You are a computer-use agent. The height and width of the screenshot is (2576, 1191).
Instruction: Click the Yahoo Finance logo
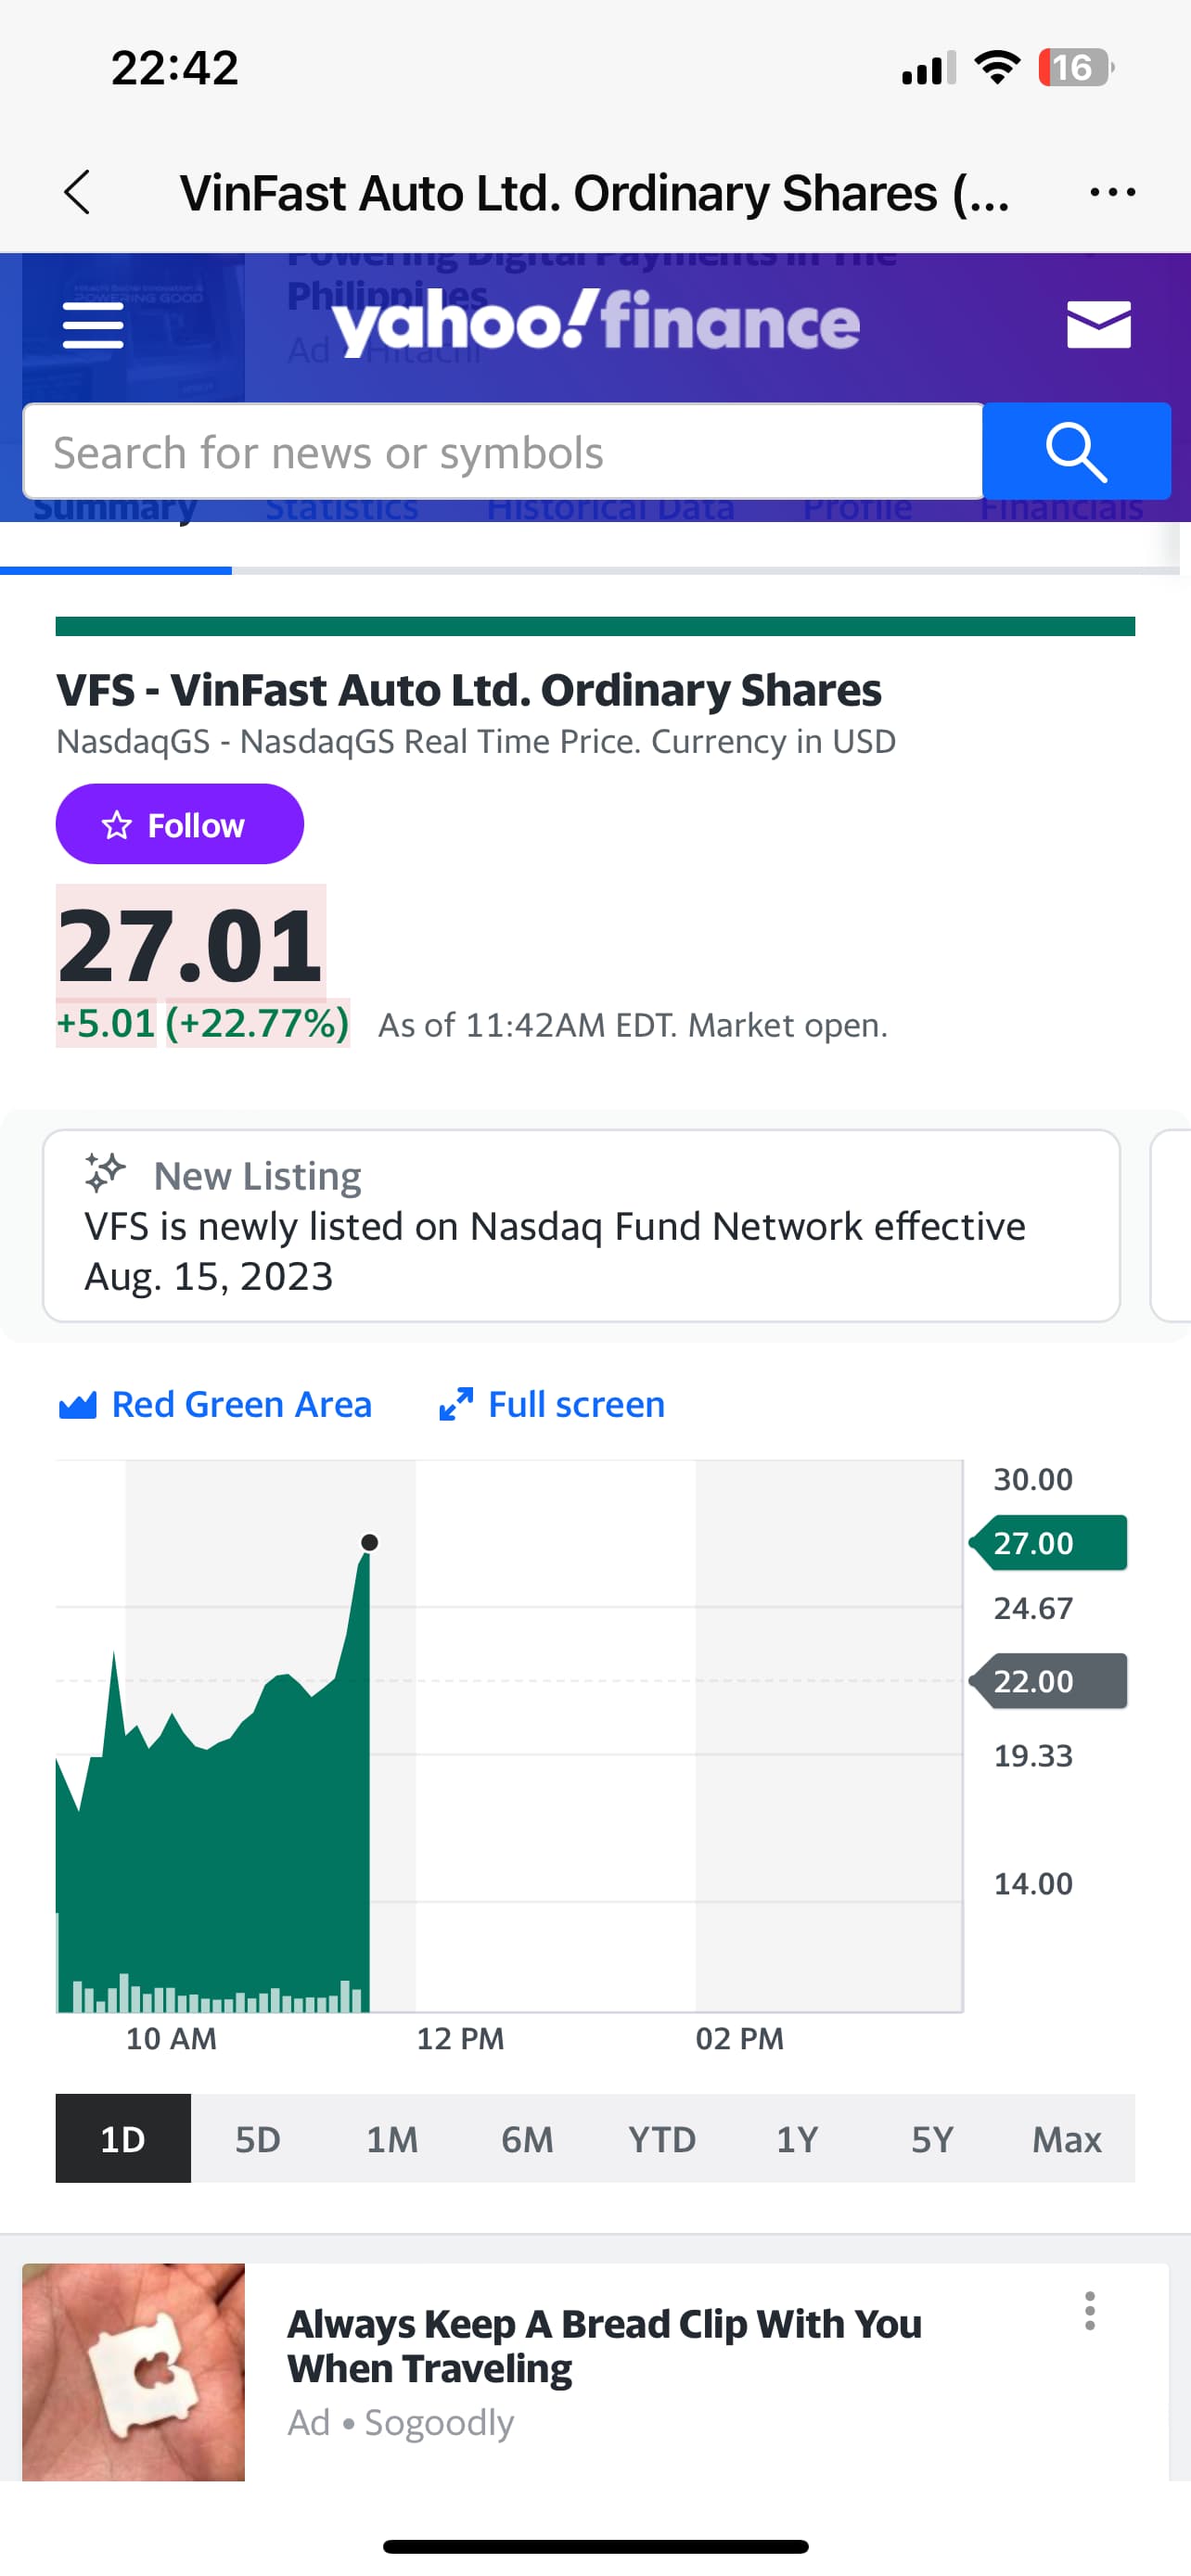pyautogui.click(x=595, y=322)
